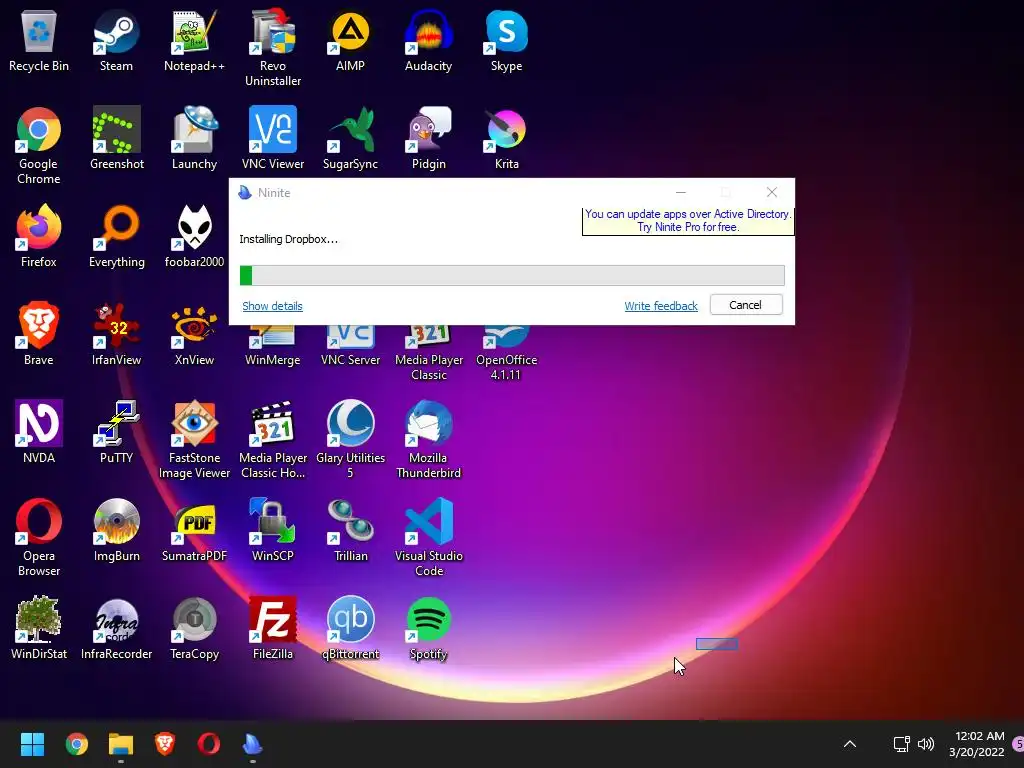
Task: Click the Dropbox install progress bar
Action: click(512, 275)
